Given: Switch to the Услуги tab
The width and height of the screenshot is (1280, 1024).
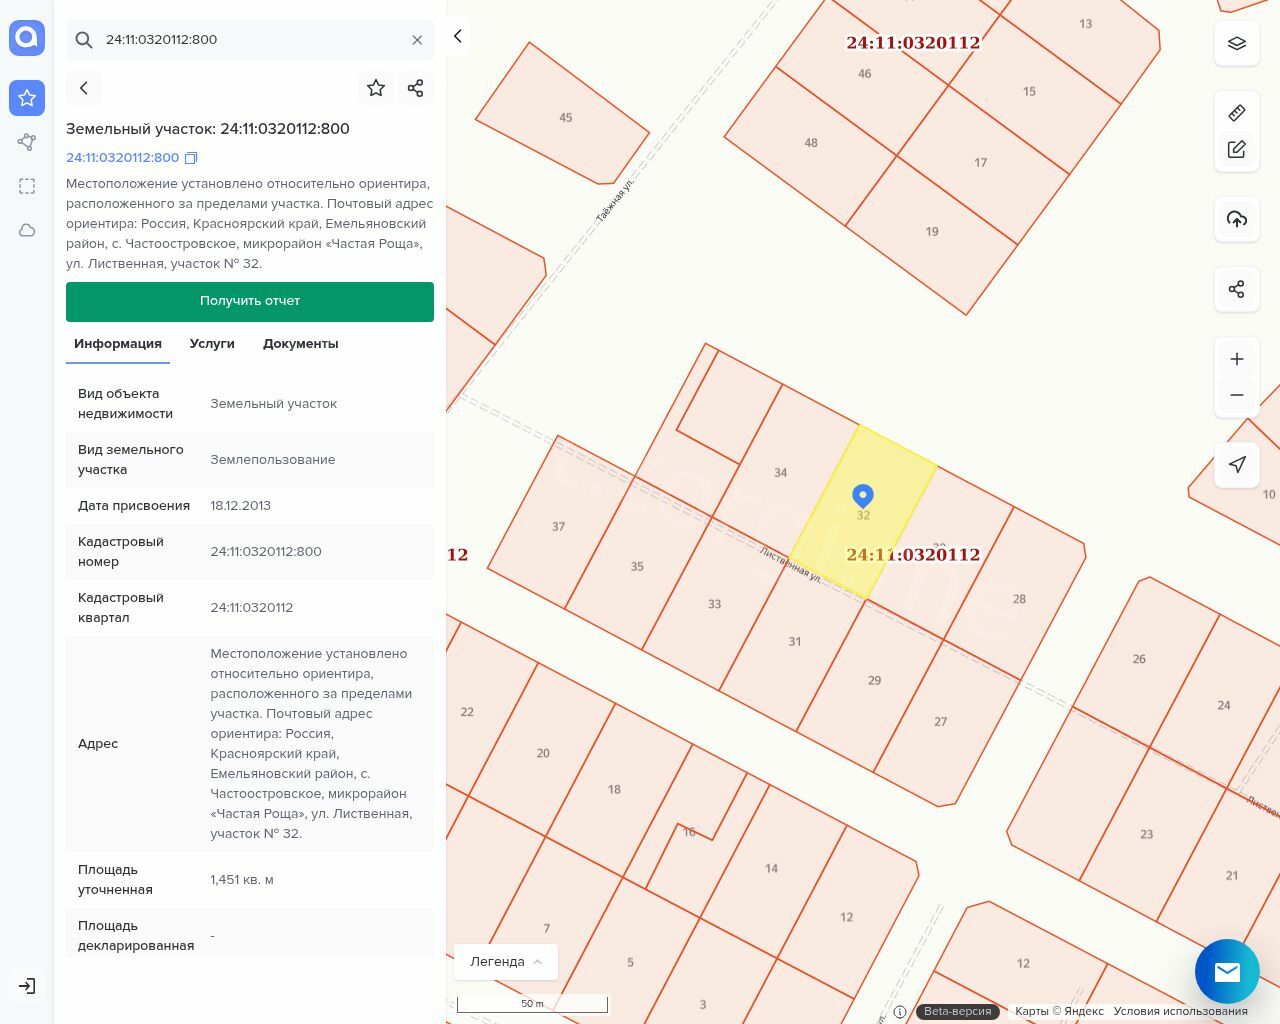Looking at the screenshot, I should tap(212, 344).
